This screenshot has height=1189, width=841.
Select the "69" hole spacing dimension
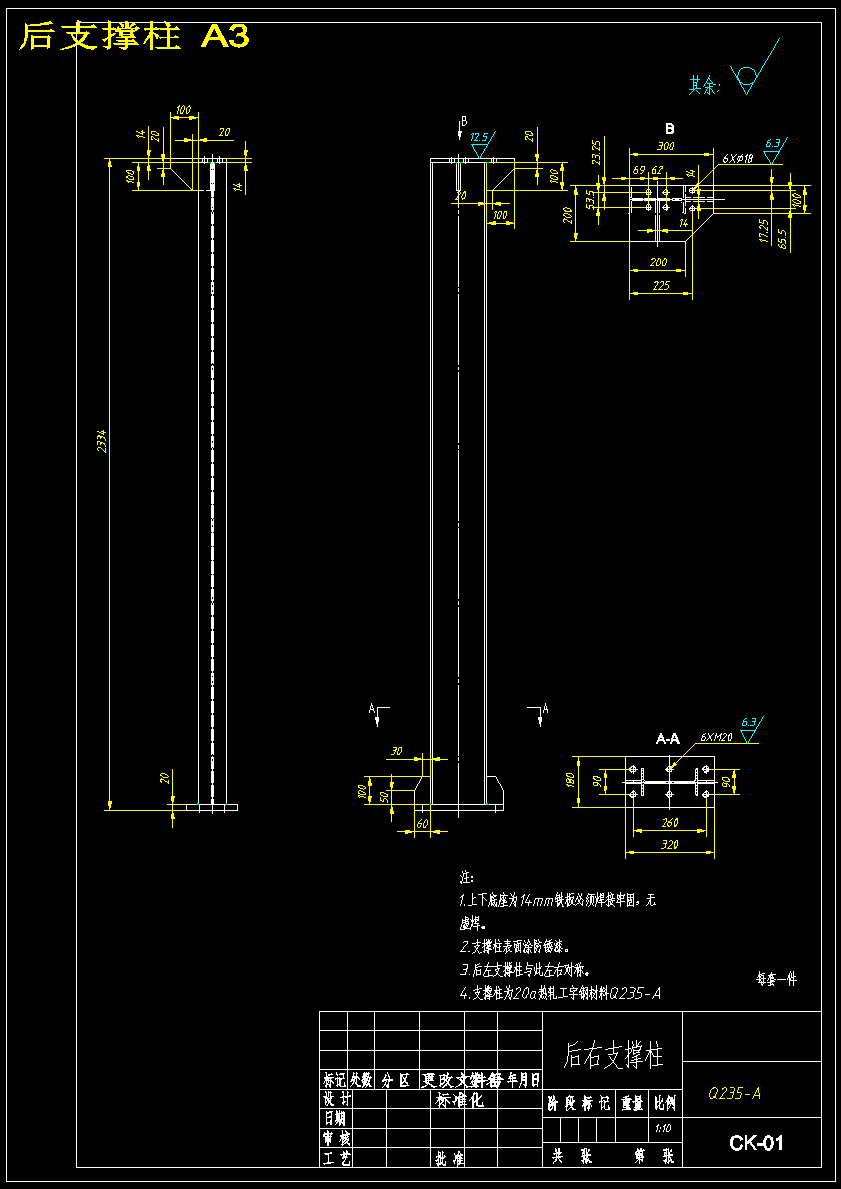639,170
